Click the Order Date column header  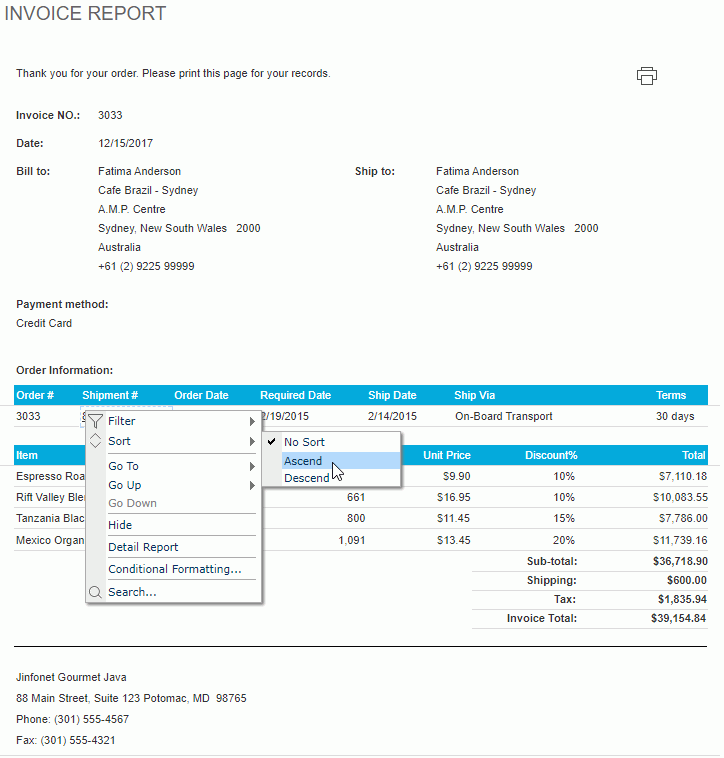(x=201, y=395)
